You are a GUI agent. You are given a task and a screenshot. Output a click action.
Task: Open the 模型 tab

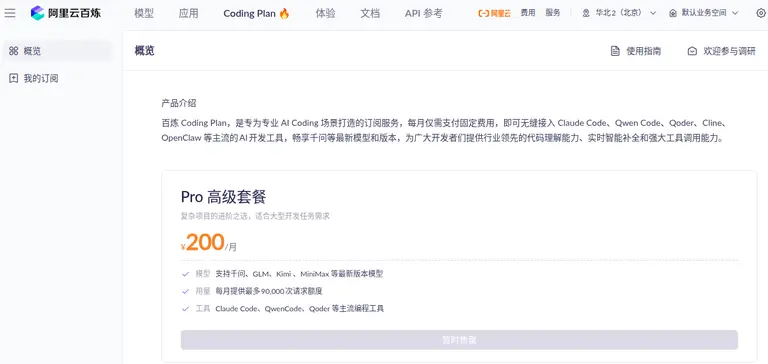tap(144, 14)
